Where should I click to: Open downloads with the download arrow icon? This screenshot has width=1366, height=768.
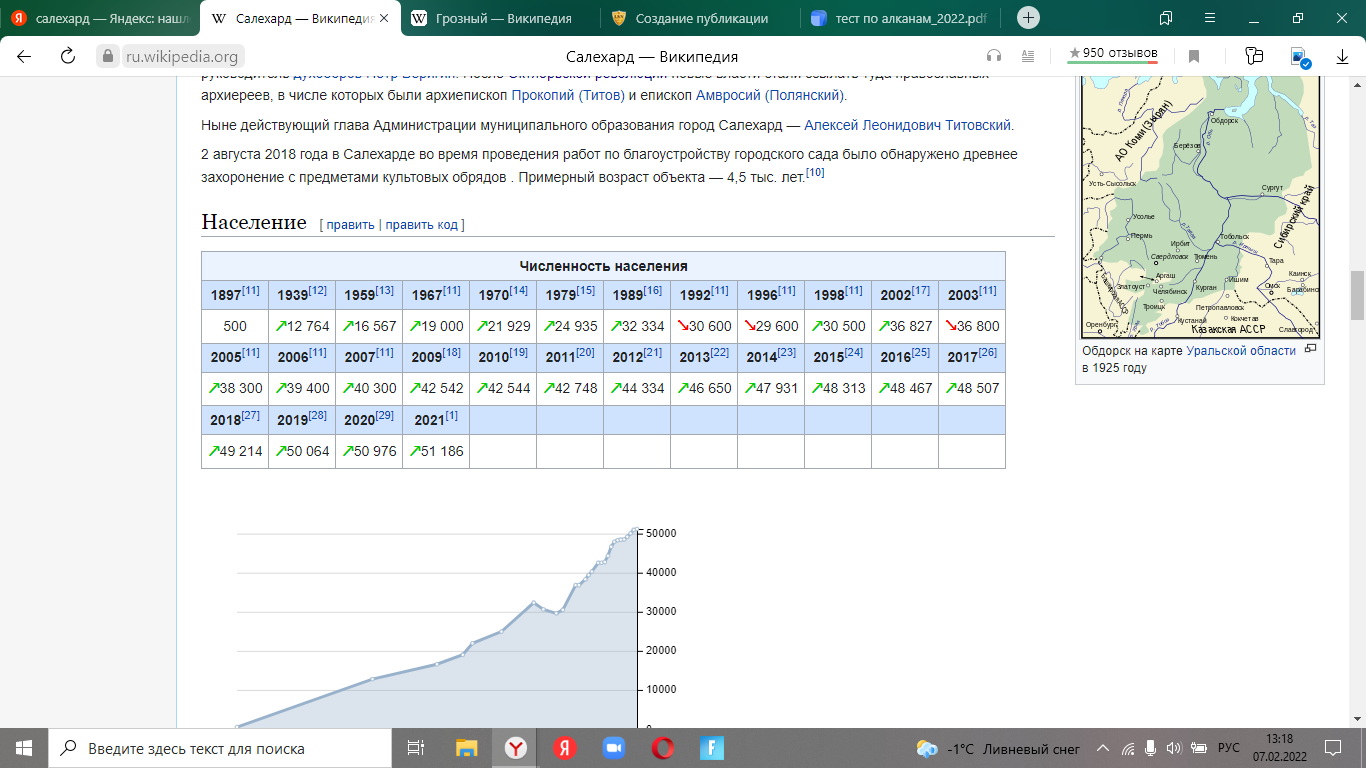point(1342,57)
